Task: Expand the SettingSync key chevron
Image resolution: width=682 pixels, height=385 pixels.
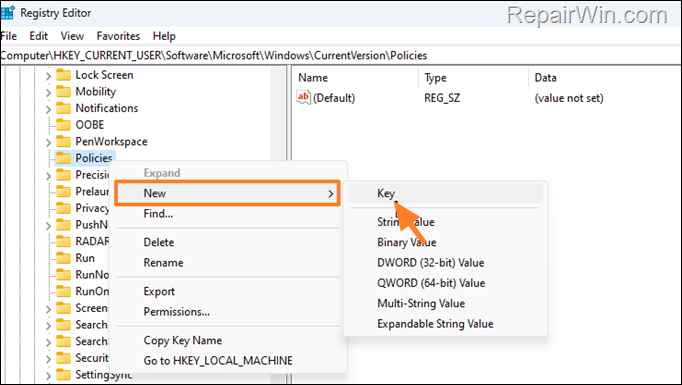Action: (48, 375)
